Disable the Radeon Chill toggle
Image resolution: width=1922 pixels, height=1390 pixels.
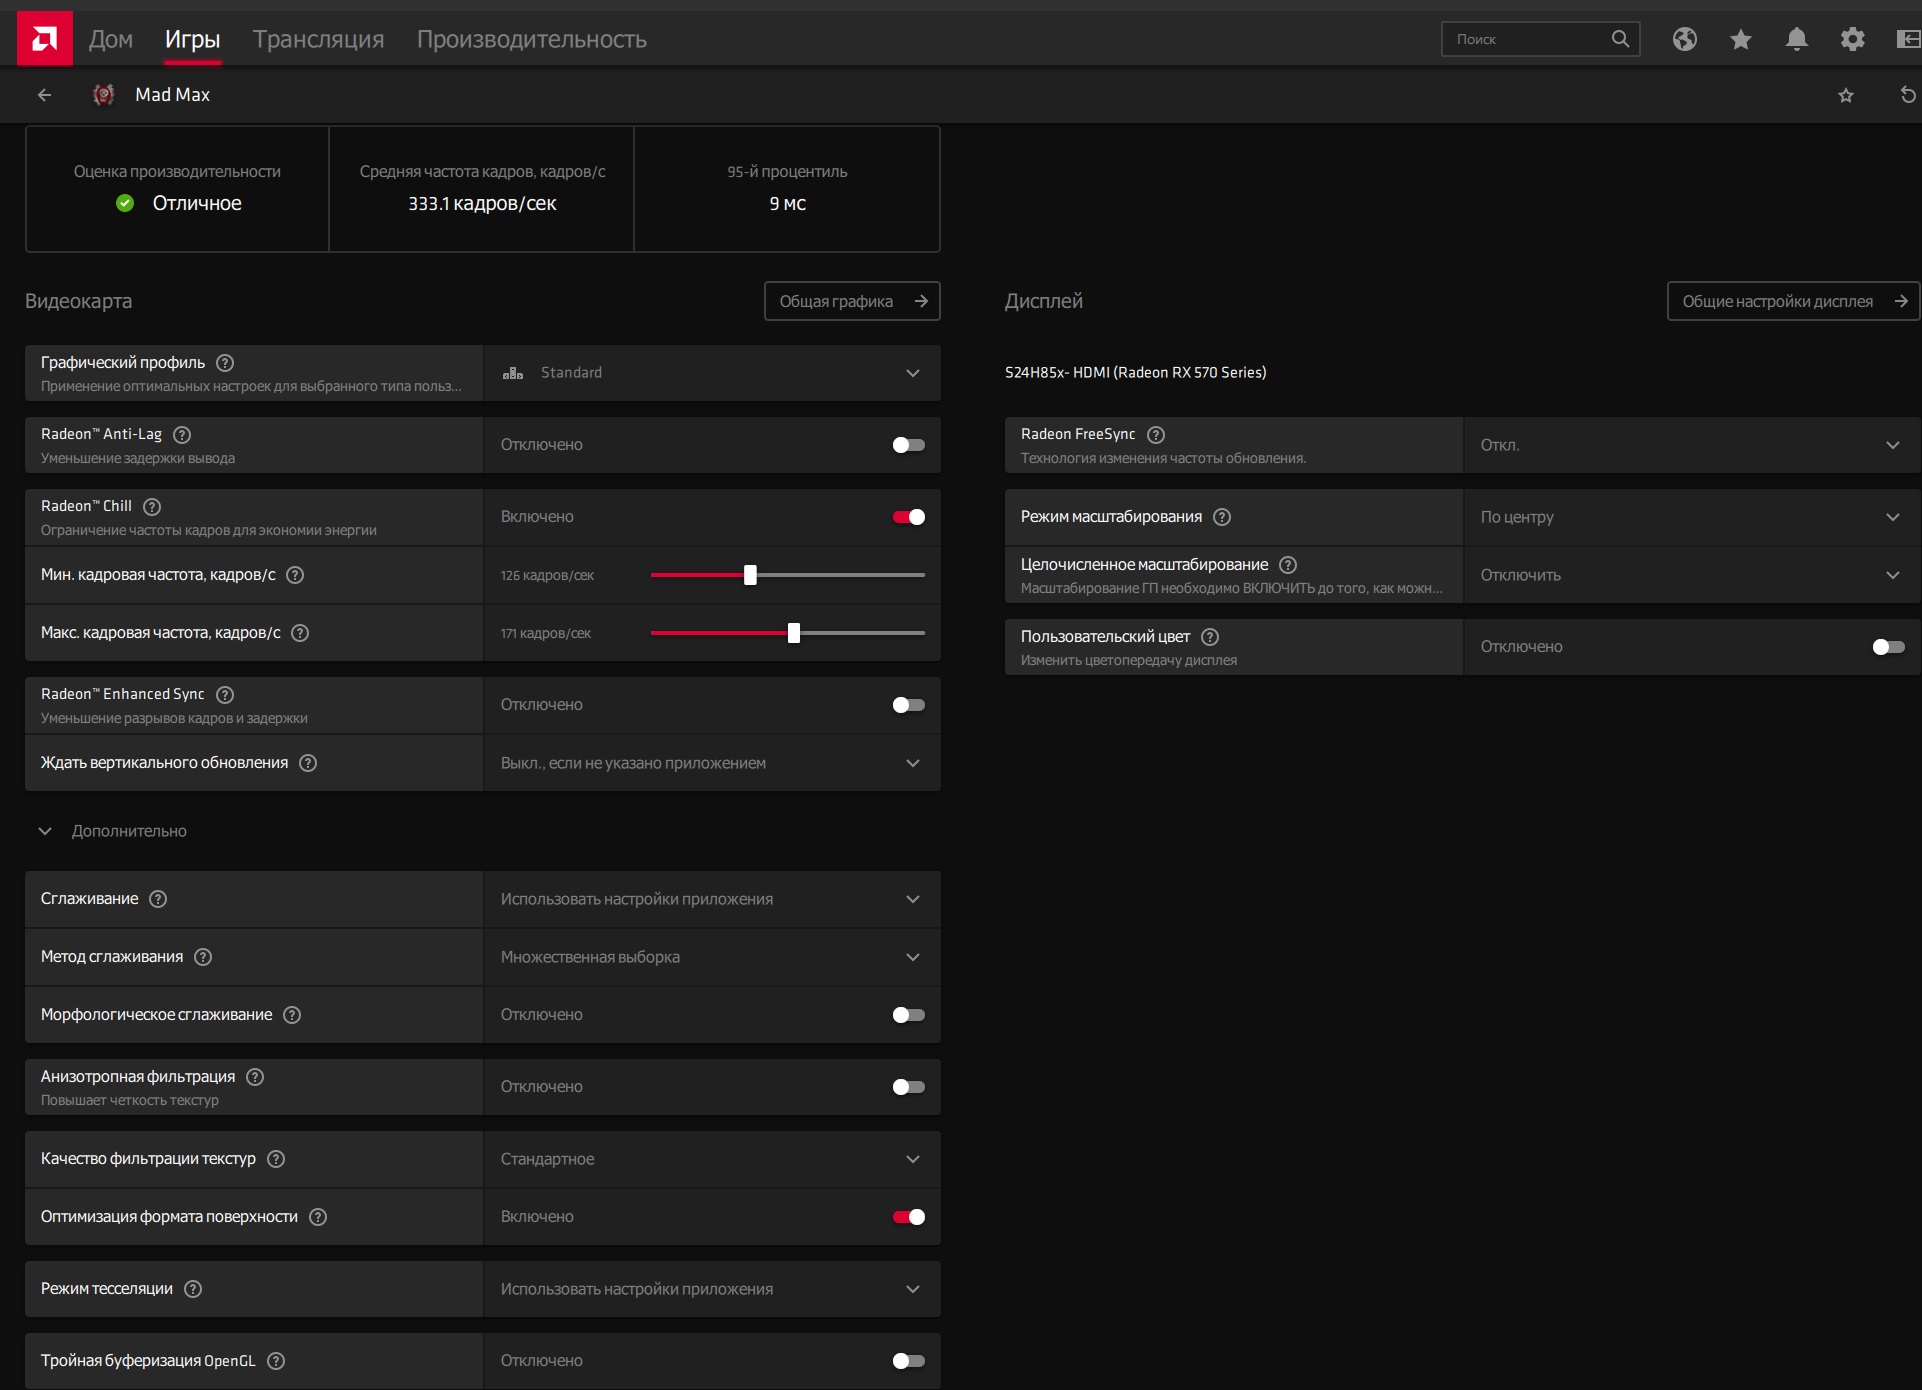(908, 517)
